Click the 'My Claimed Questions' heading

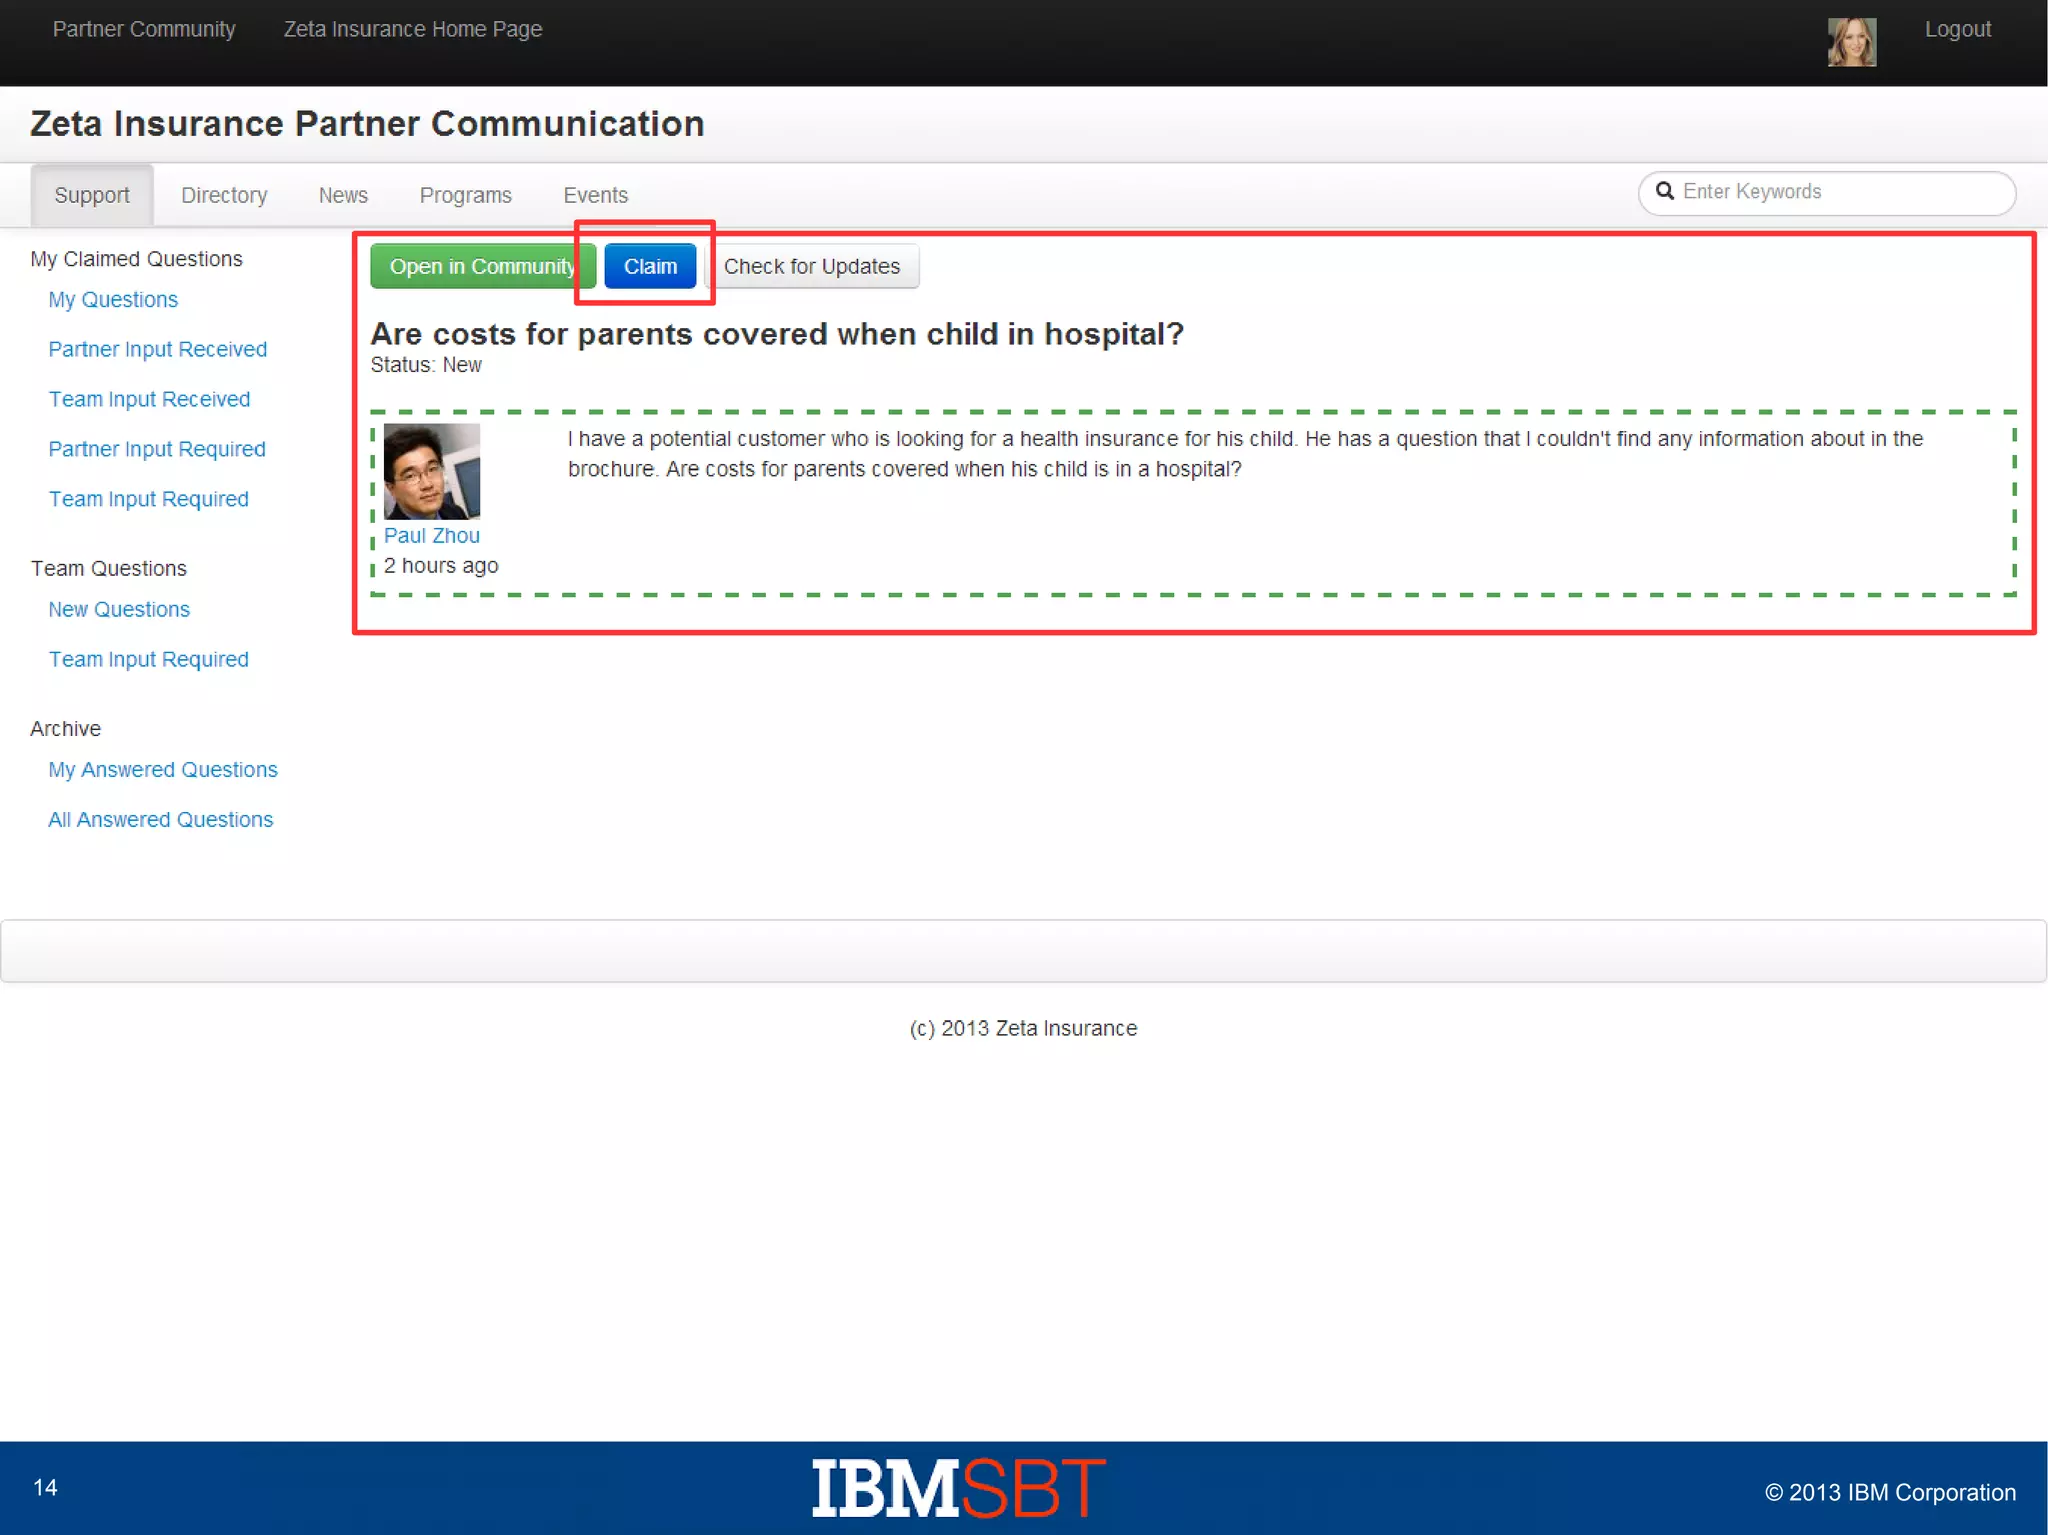(x=136, y=258)
